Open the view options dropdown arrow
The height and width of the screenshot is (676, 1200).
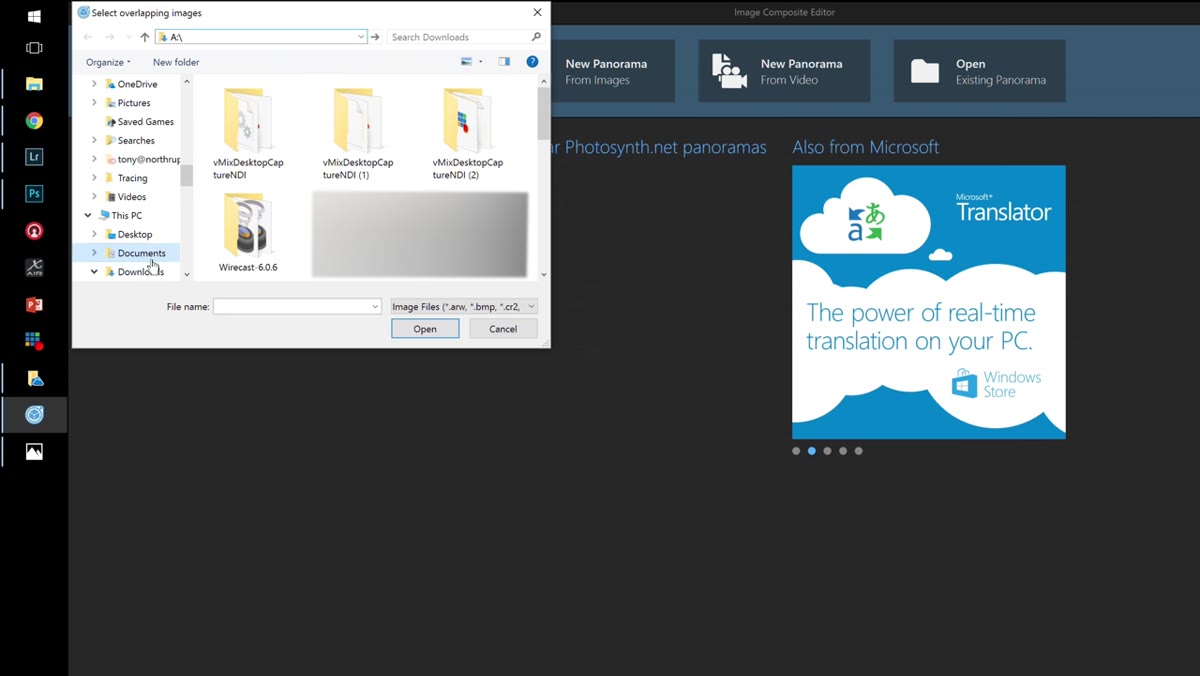(x=481, y=62)
